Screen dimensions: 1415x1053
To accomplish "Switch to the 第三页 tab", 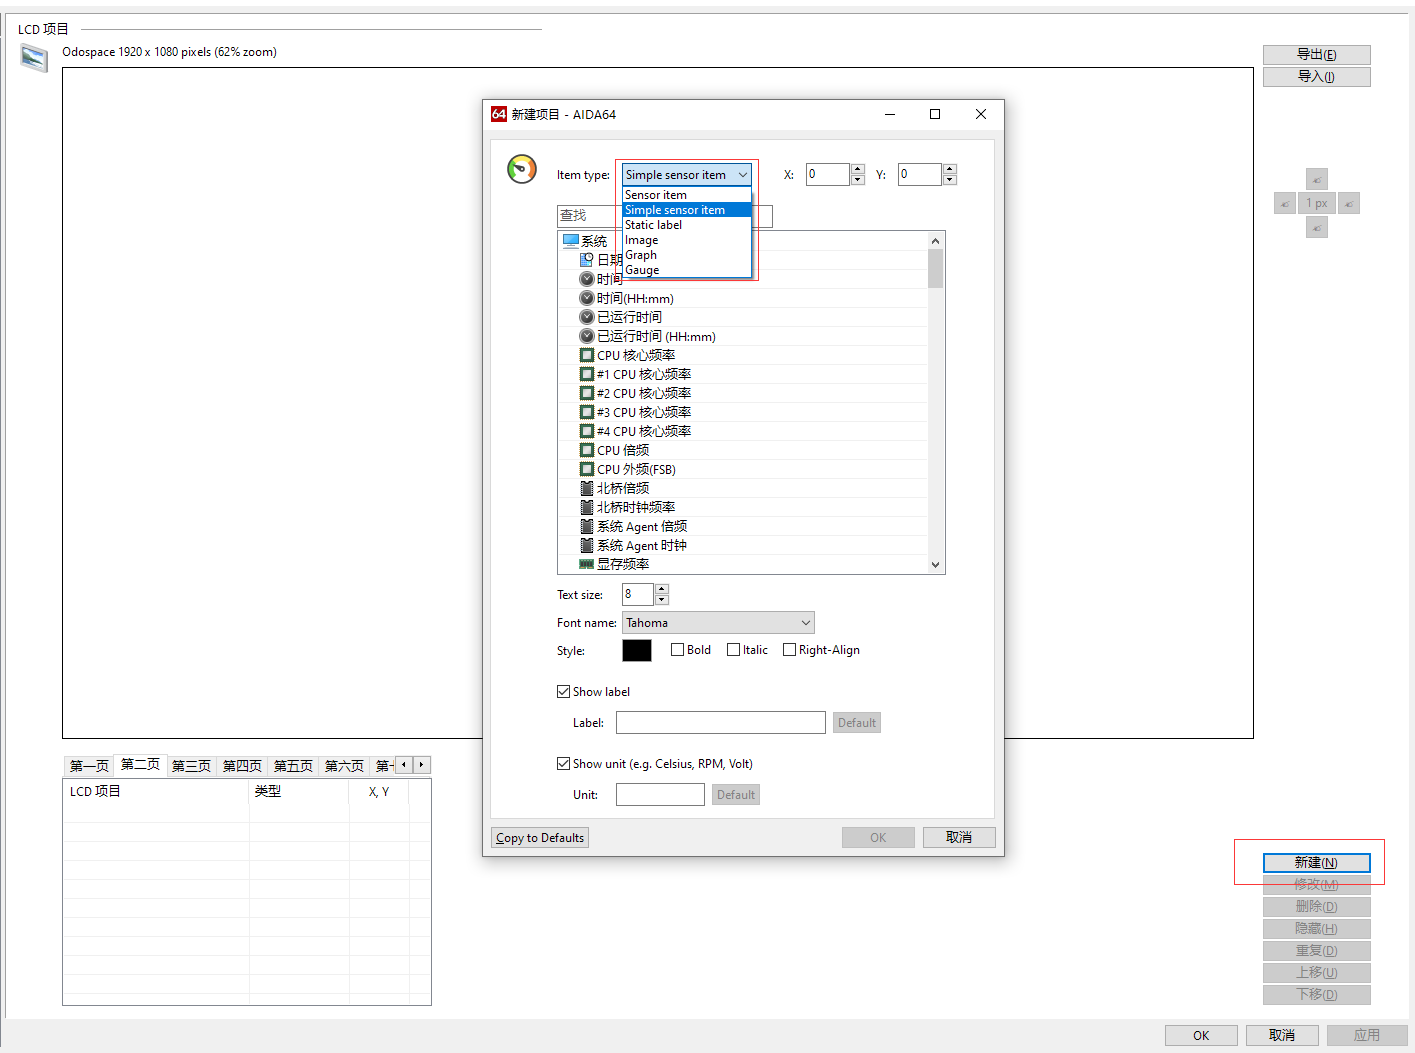I will [x=191, y=766].
